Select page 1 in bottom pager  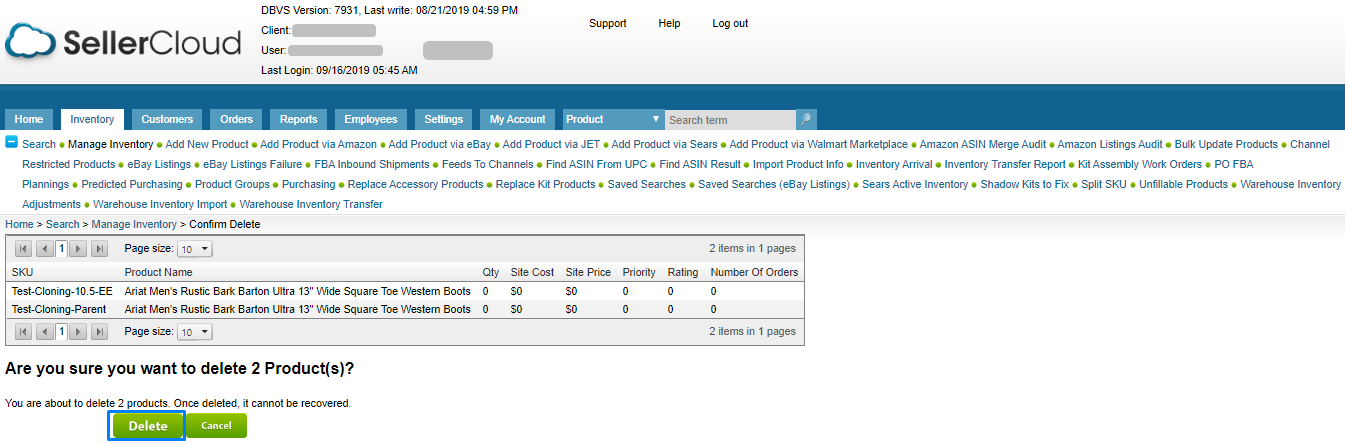tap(61, 331)
